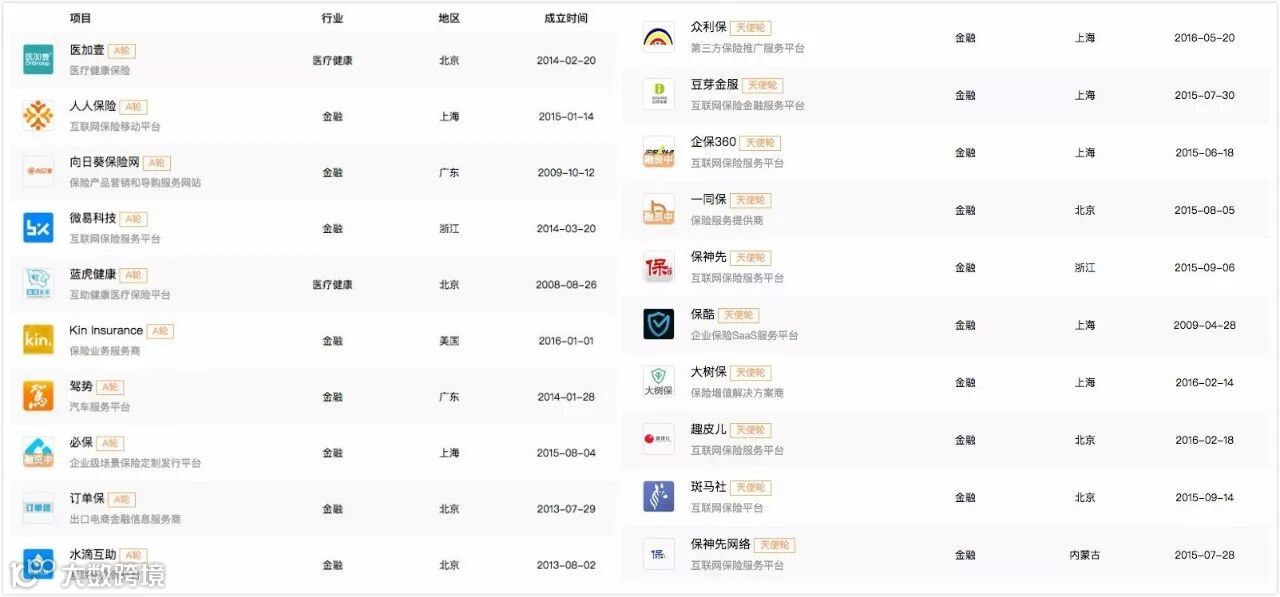
Task: Click the 保险增值解决方案商 description
Action: pyautogui.click(x=737, y=393)
